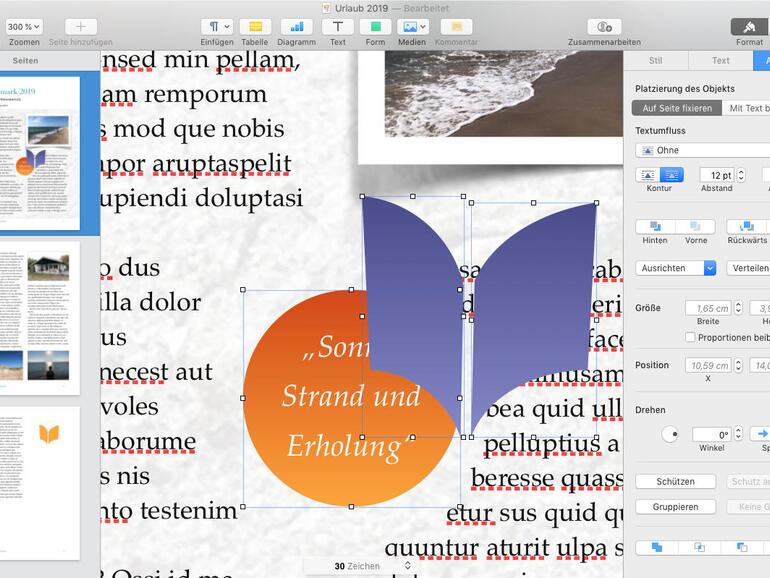Switch to the Stil tab
The image size is (770, 578).
point(655,61)
